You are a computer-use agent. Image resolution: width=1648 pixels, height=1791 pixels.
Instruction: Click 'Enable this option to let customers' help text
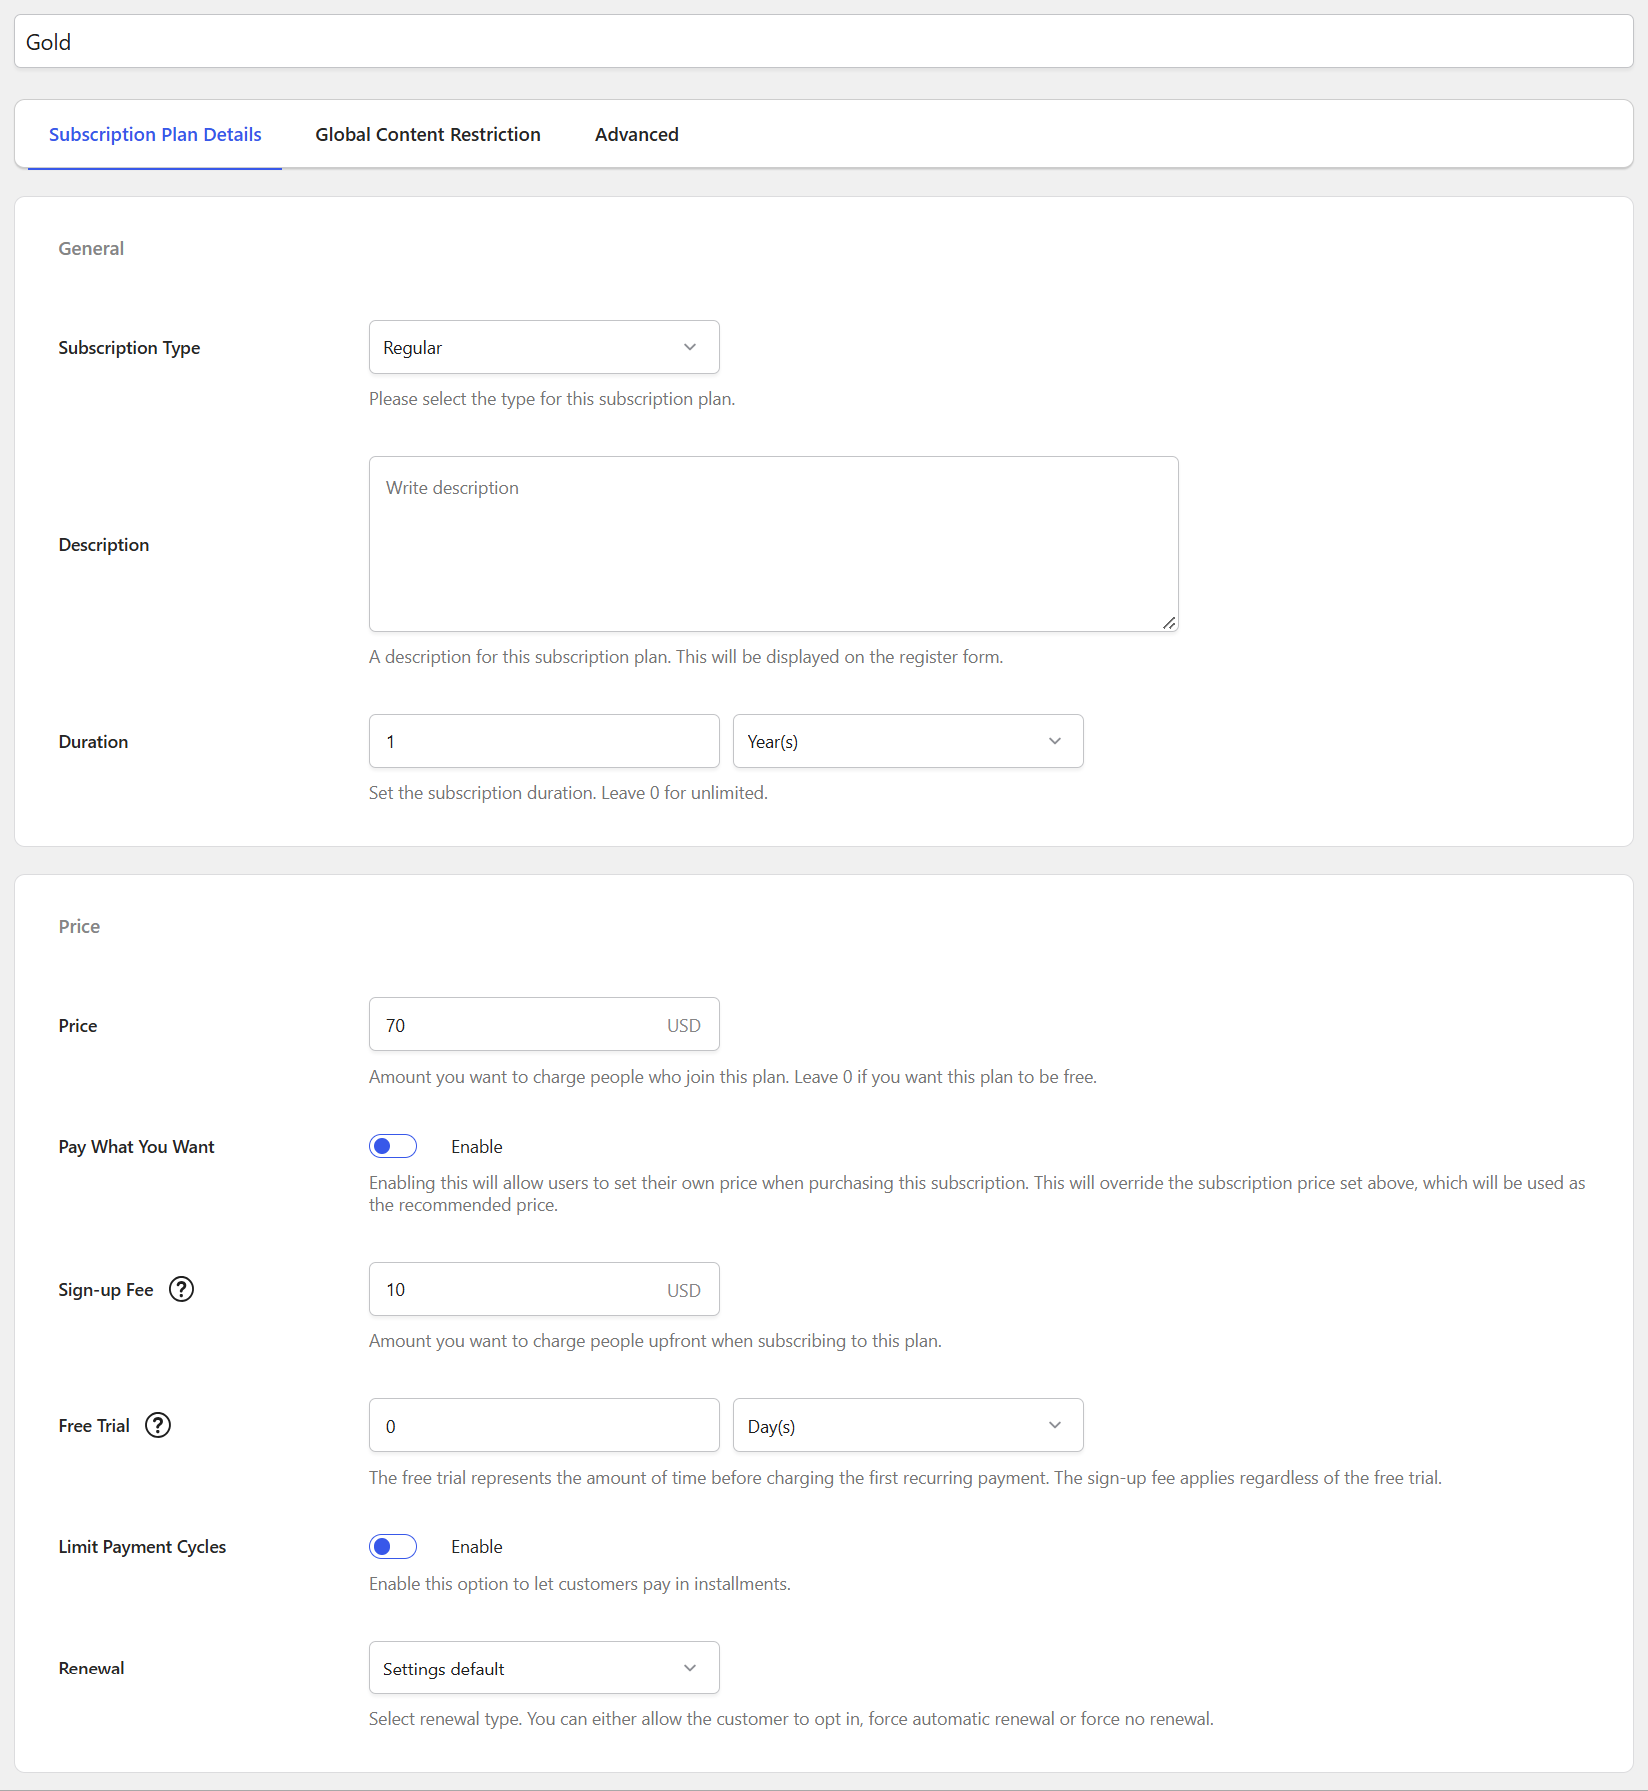pos(580,1584)
